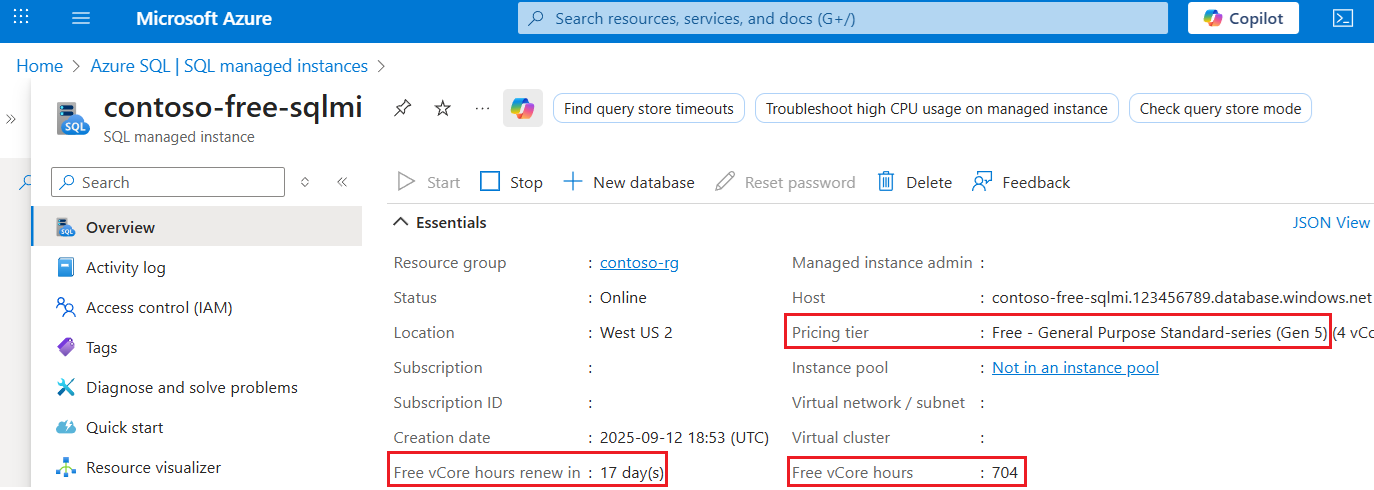Open Cloud Shell from the top bar
1374x490 pixels.
(1343, 19)
